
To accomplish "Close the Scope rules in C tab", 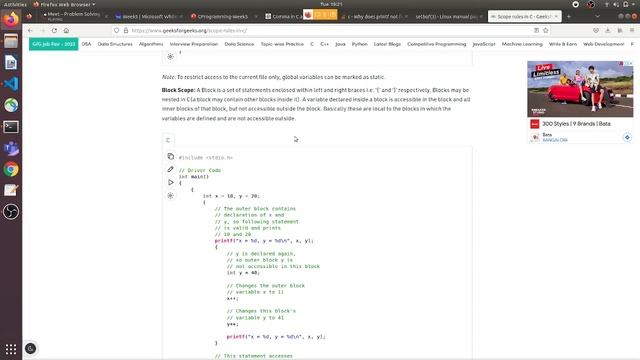I will [556, 17].
